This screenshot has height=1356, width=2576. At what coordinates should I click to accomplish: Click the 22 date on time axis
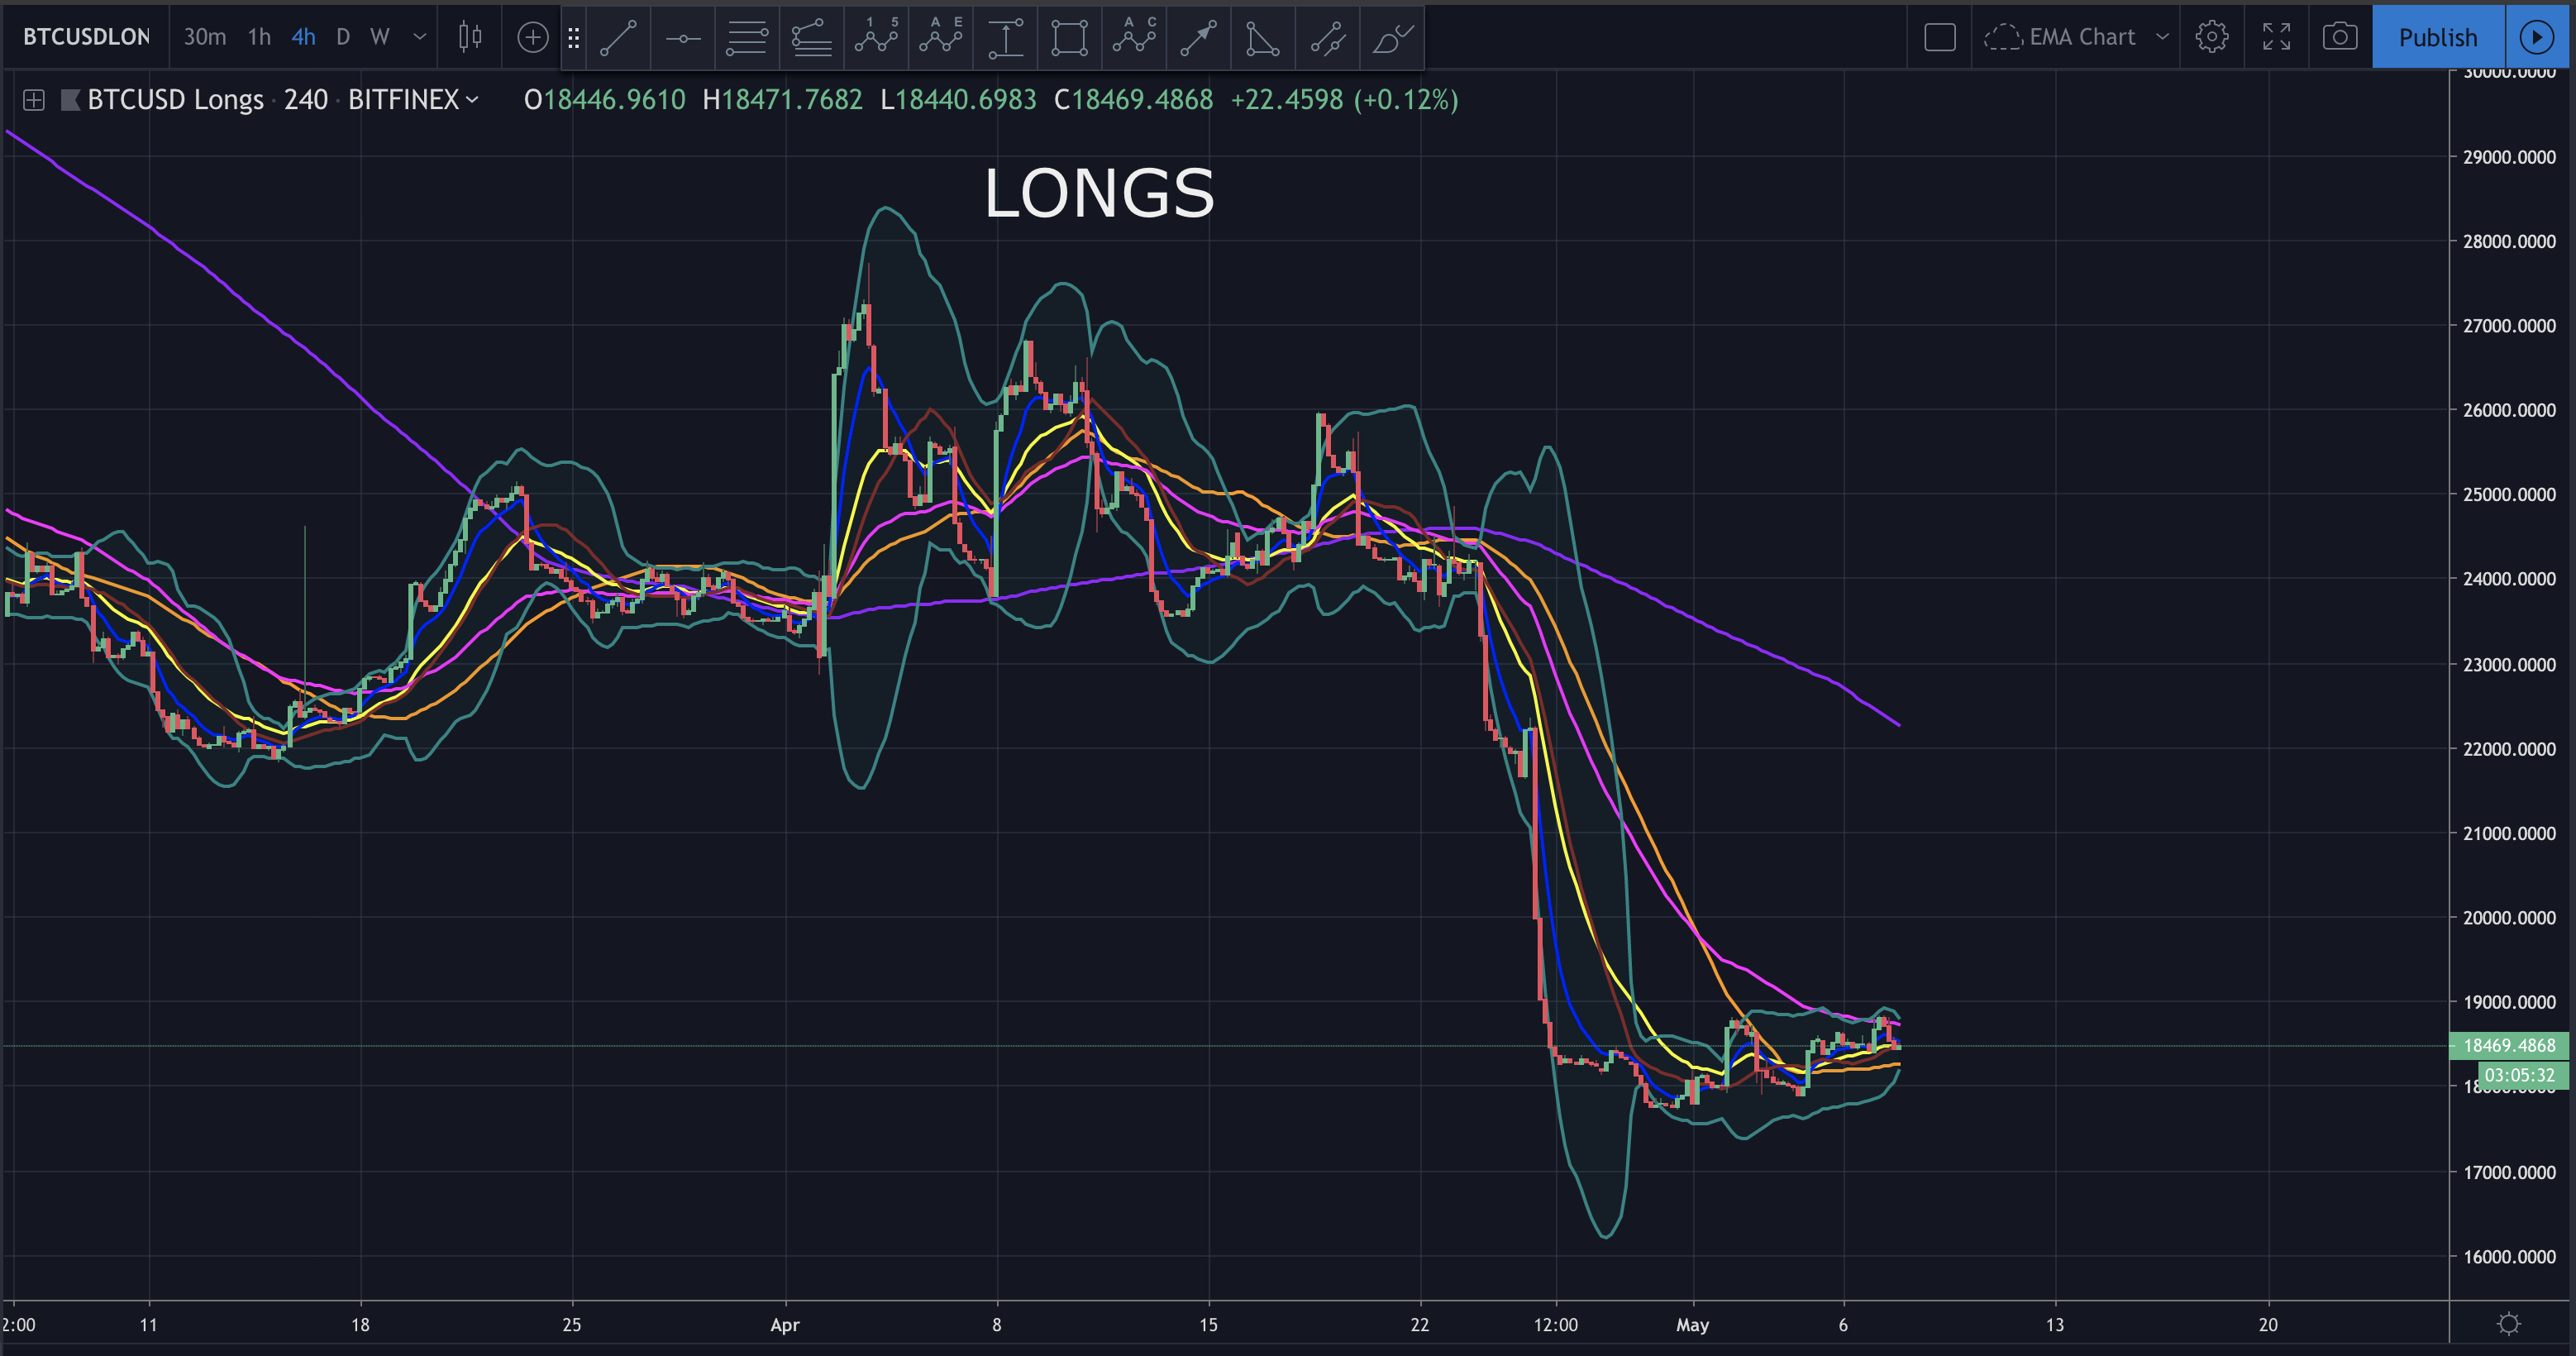(1420, 1324)
